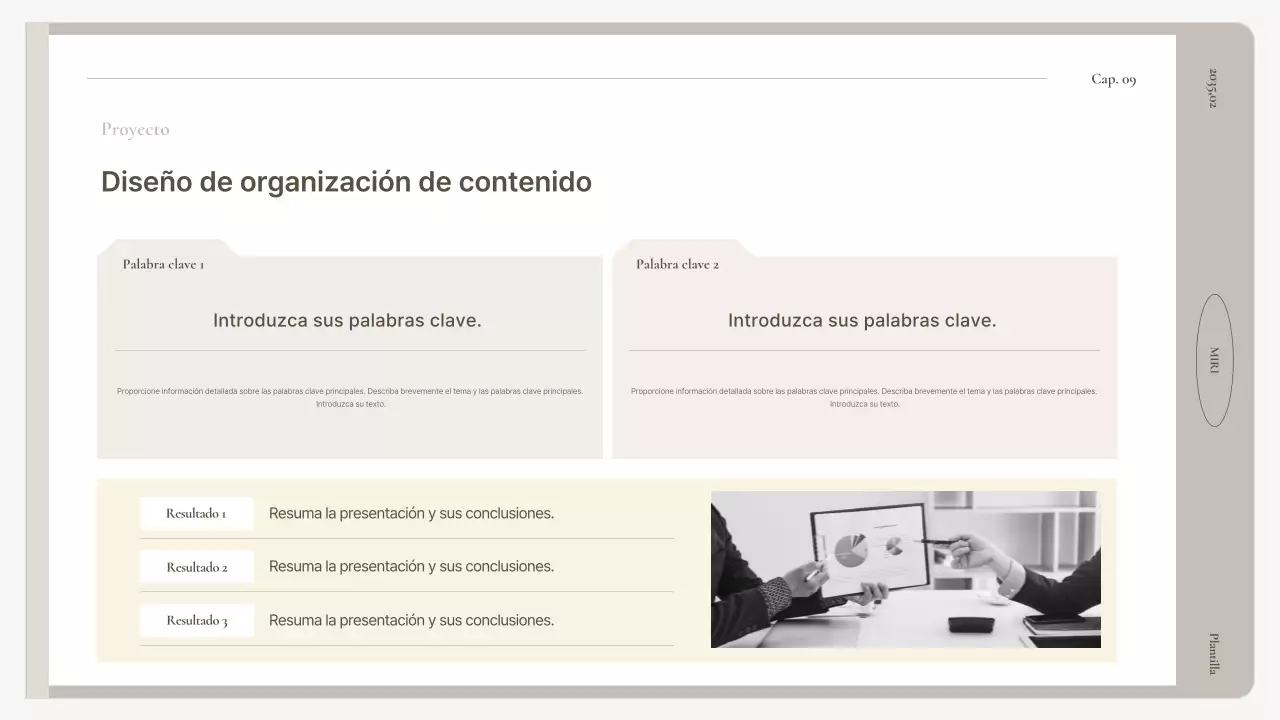Screen dimensions: 1280x720
Task: Click the description paragraph in Palabra clave 2 card
Action: (863, 397)
